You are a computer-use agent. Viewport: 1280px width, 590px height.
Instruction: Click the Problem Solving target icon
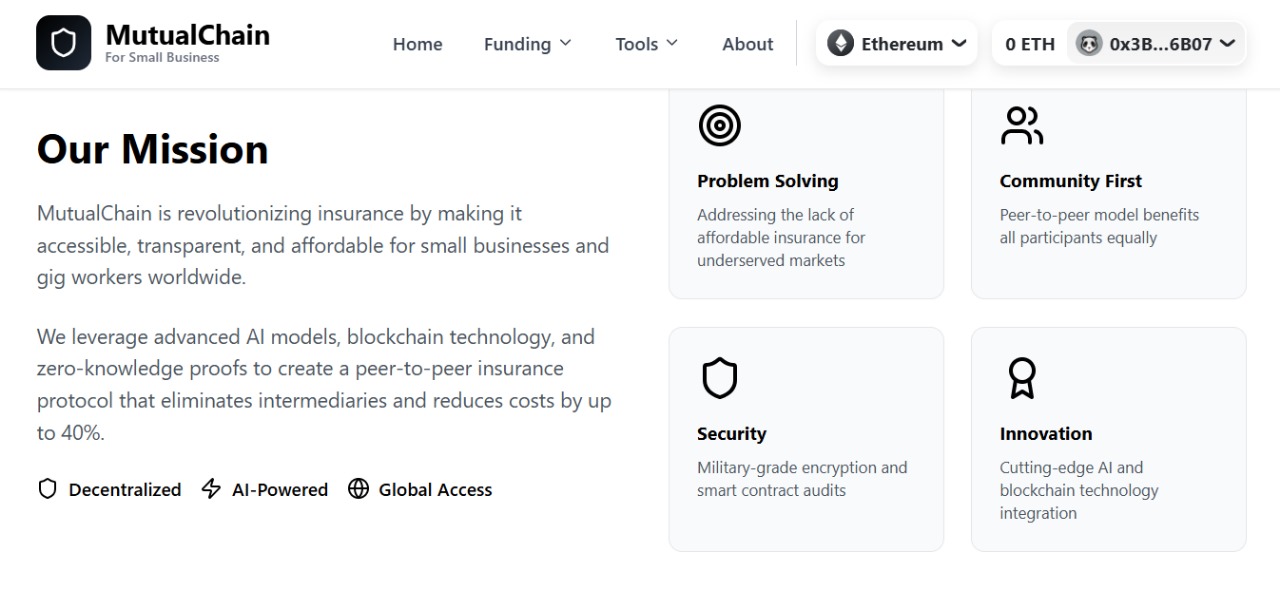(x=719, y=126)
